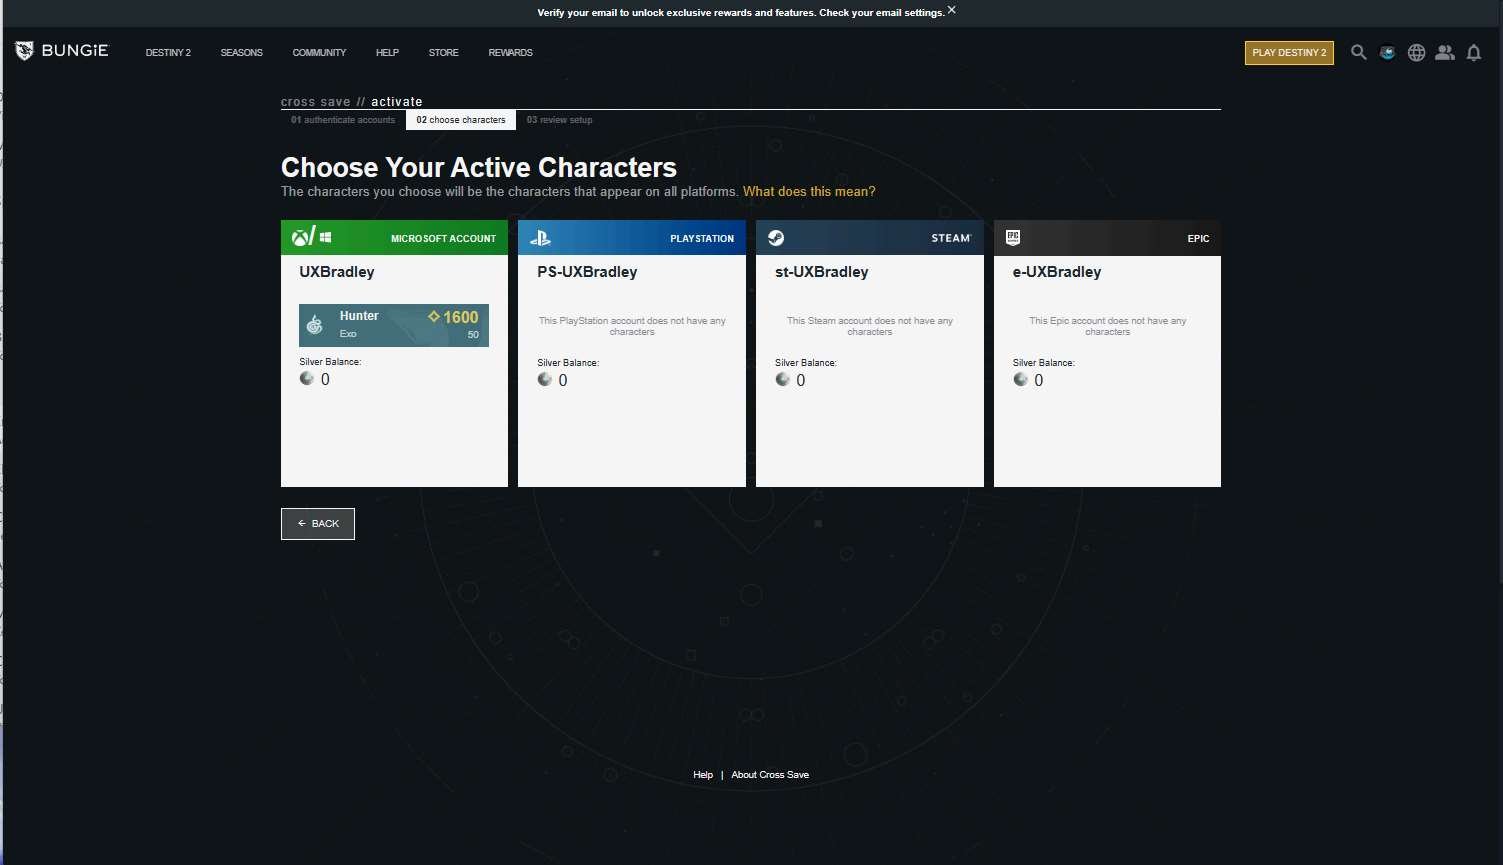
Task: Click the 'UXBradley' Microsoft account name
Action: tap(337, 272)
